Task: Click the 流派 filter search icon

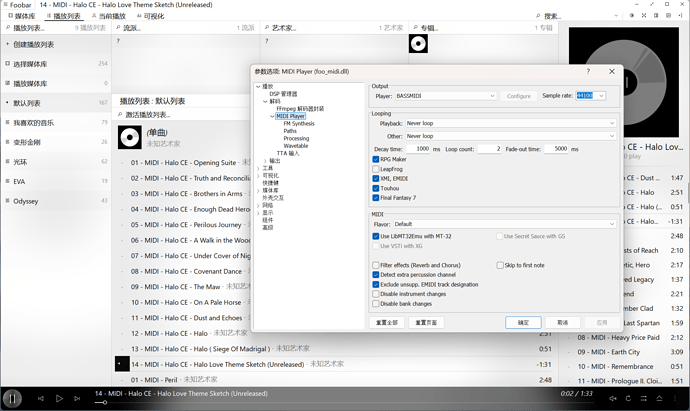Action: coord(118,28)
